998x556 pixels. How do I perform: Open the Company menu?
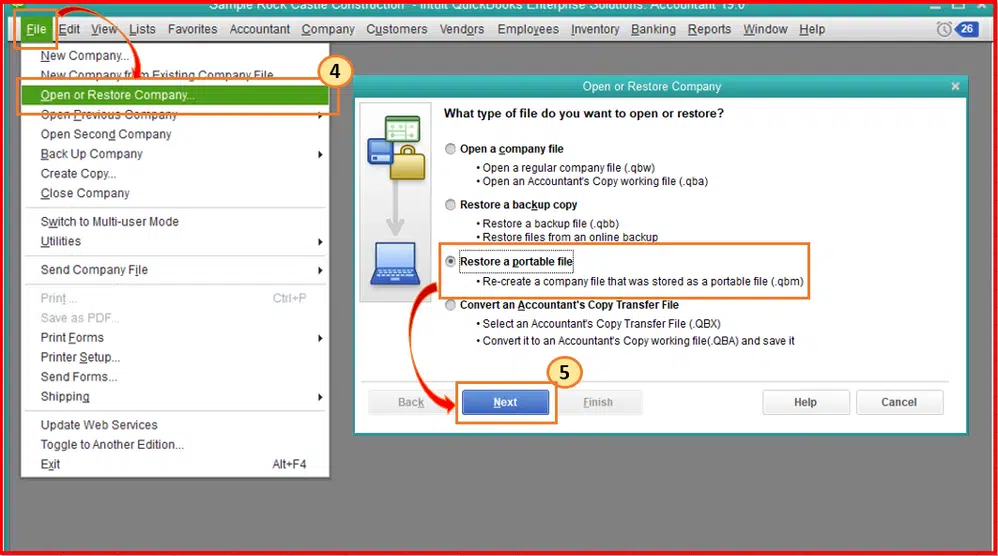coord(328,29)
